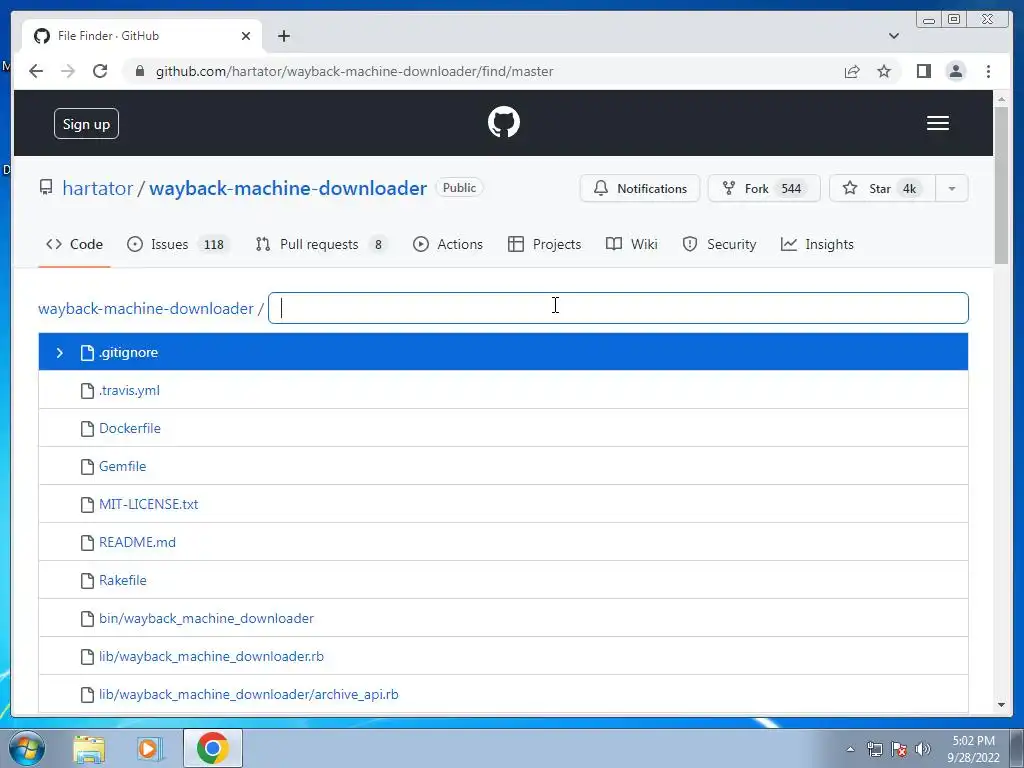1024x768 pixels.
Task: Click the Chrome taskbar icon
Action: tap(212, 748)
